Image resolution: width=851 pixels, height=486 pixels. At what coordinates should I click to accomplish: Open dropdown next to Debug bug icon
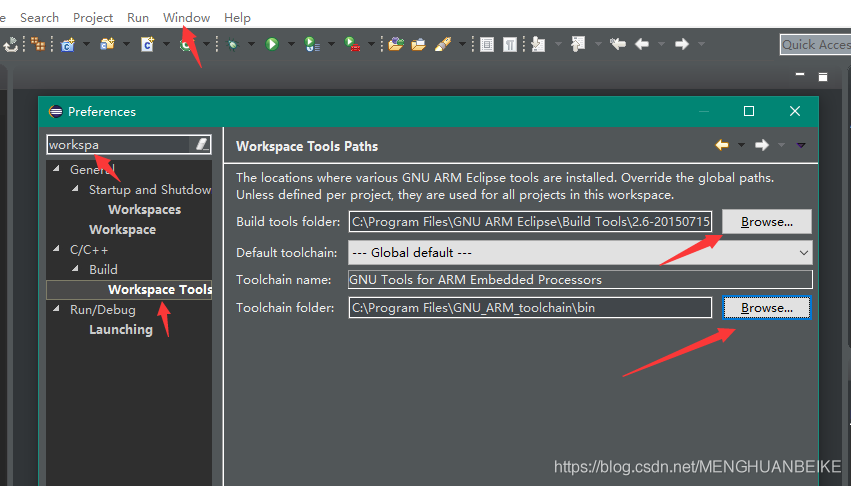click(x=251, y=44)
